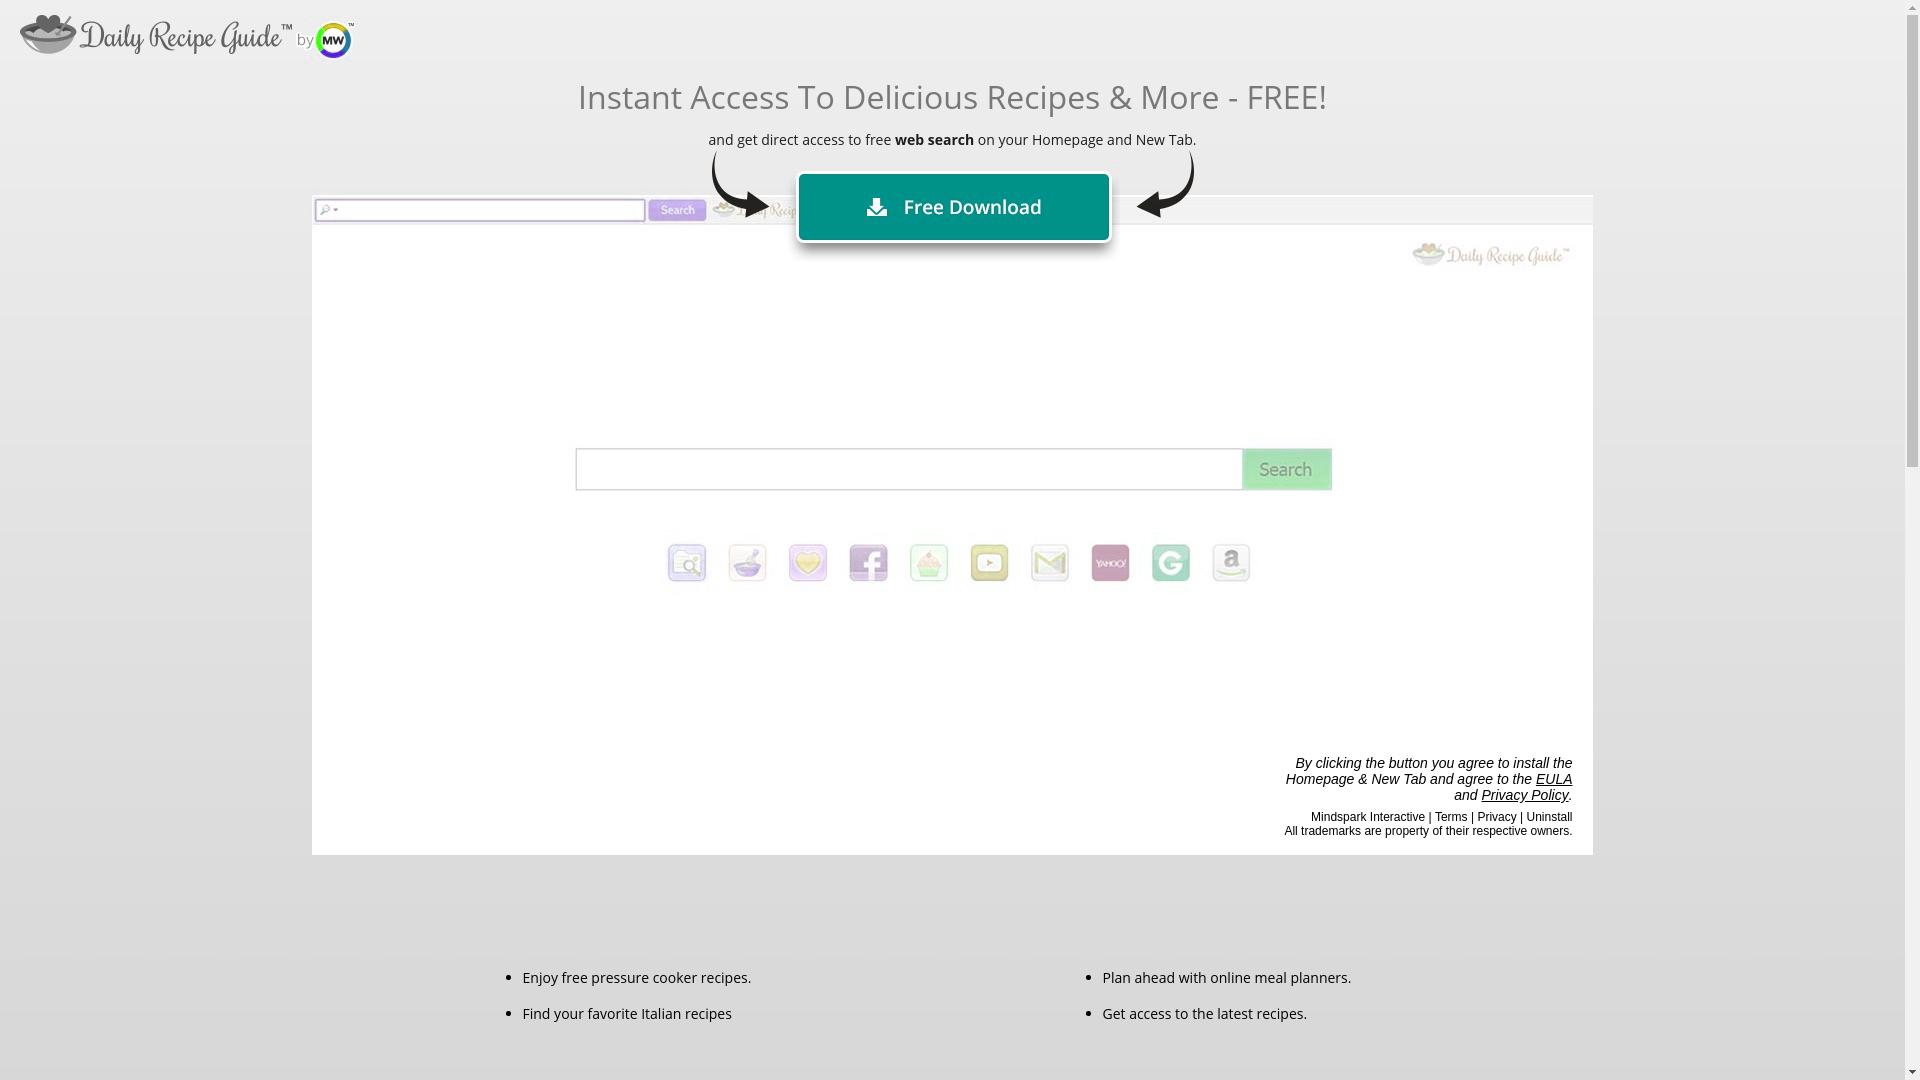Click the MW logo badge

[333, 40]
